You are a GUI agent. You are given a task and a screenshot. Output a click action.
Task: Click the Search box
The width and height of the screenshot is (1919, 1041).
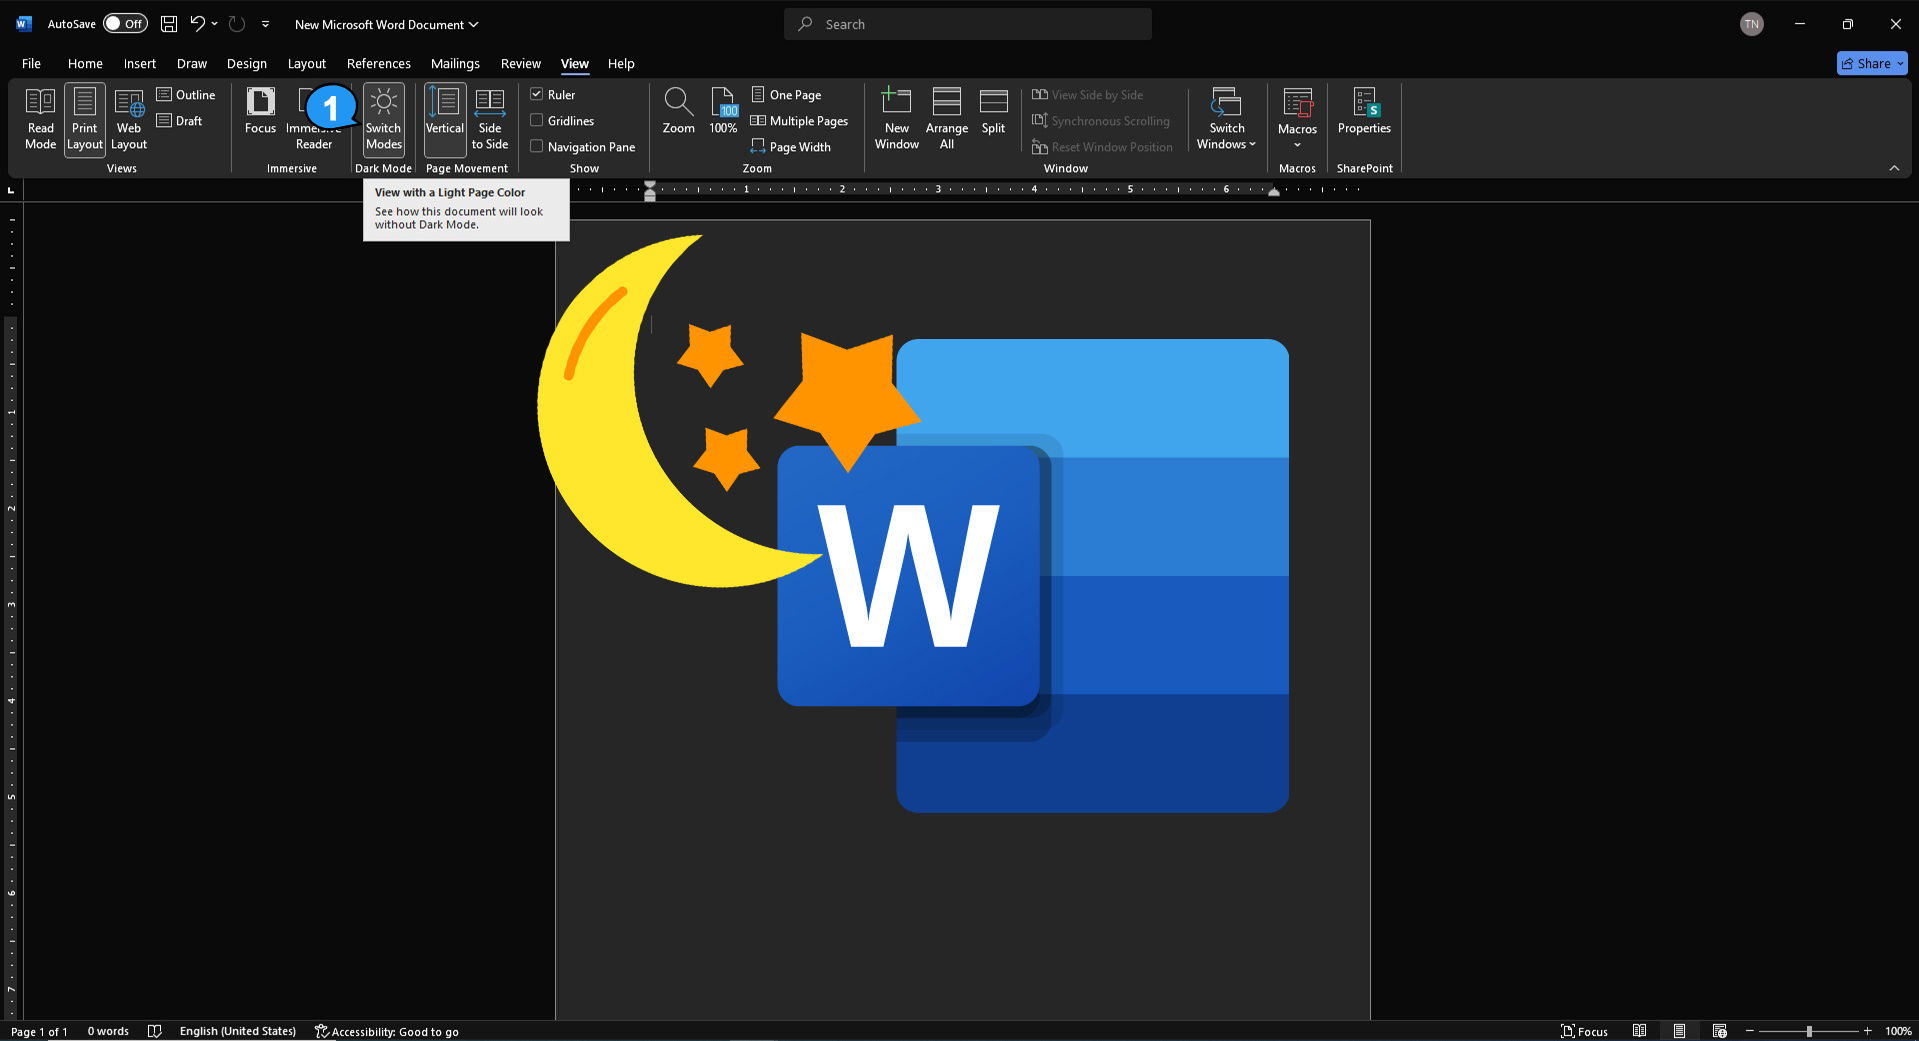coord(968,24)
